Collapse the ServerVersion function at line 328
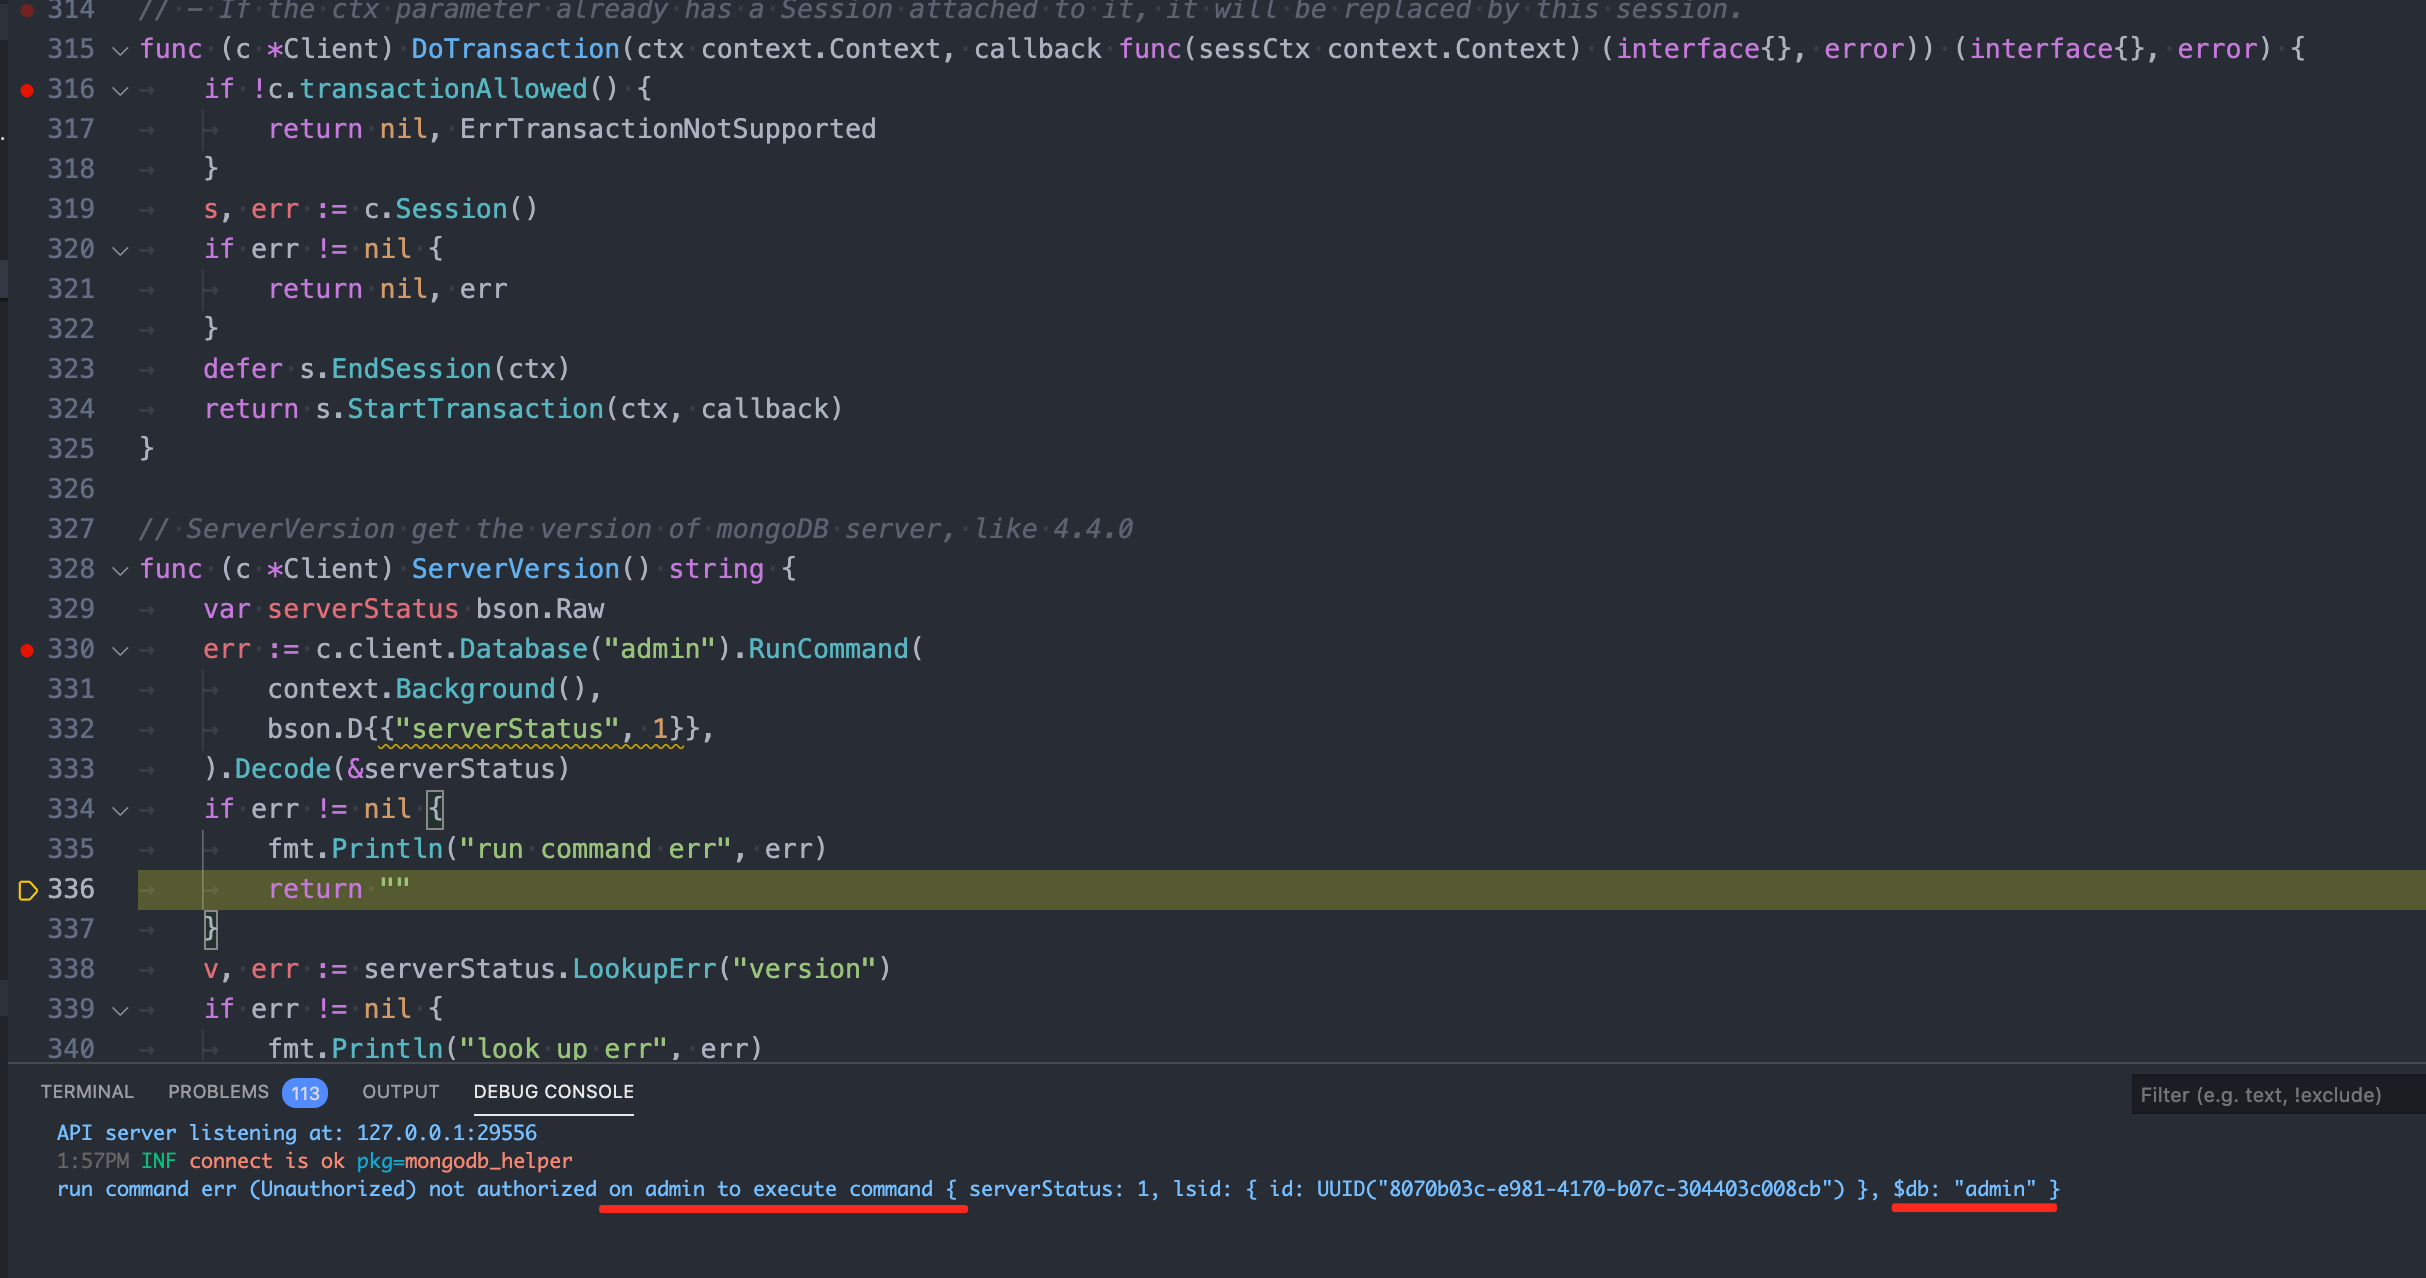 point(120,570)
